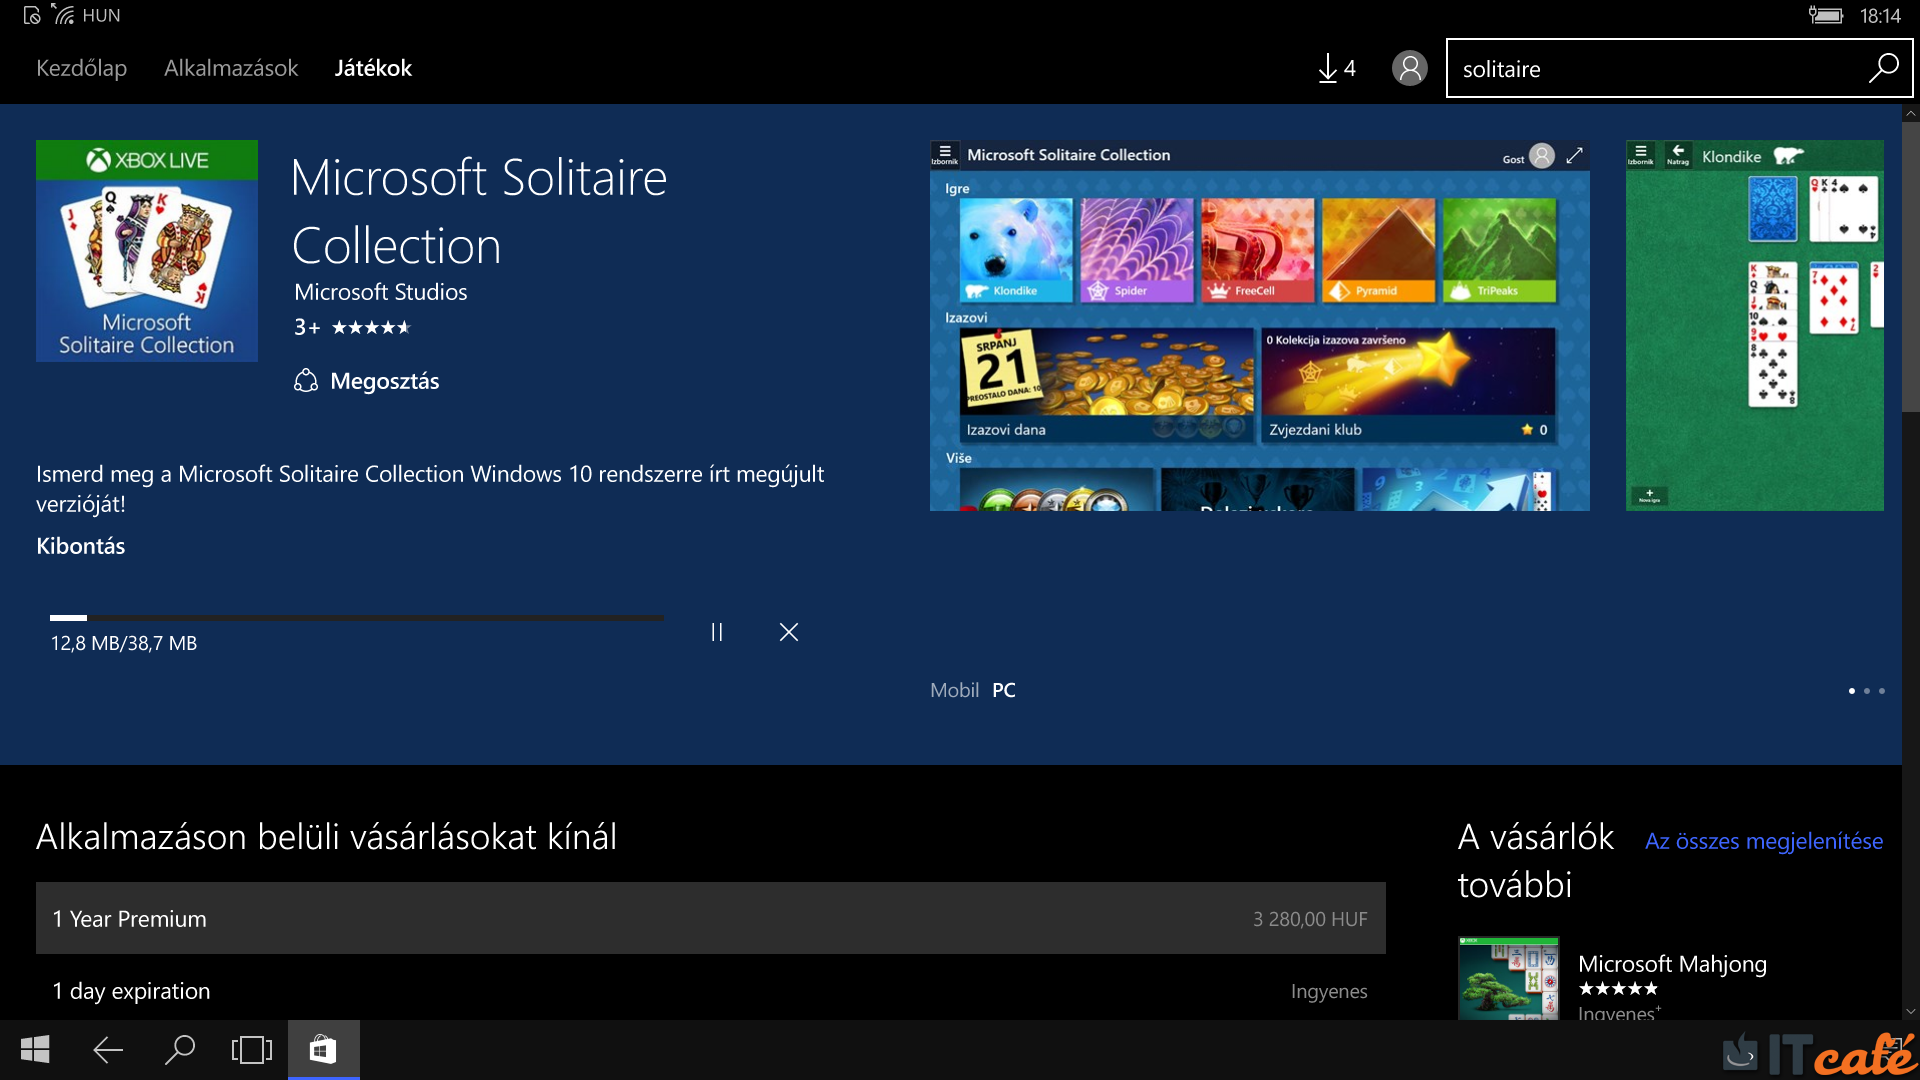Click the Microsoft Solitaire Collection title
Image resolution: width=1920 pixels, height=1080 pixels.
pos(479,211)
